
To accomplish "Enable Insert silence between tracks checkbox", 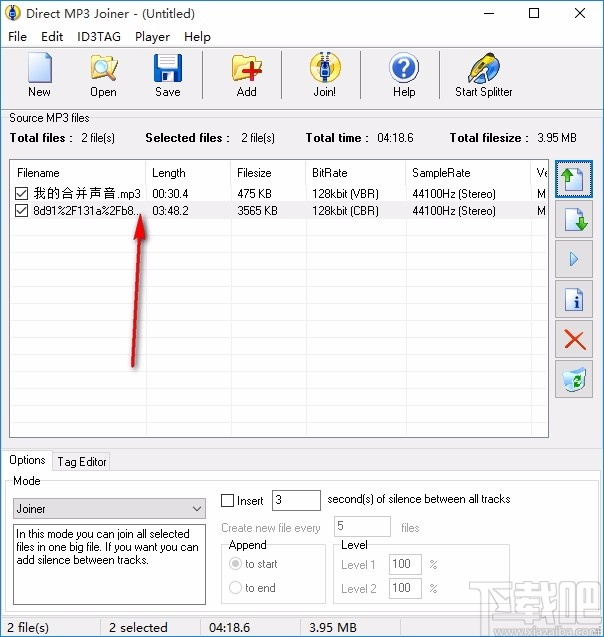I will click(227, 500).
